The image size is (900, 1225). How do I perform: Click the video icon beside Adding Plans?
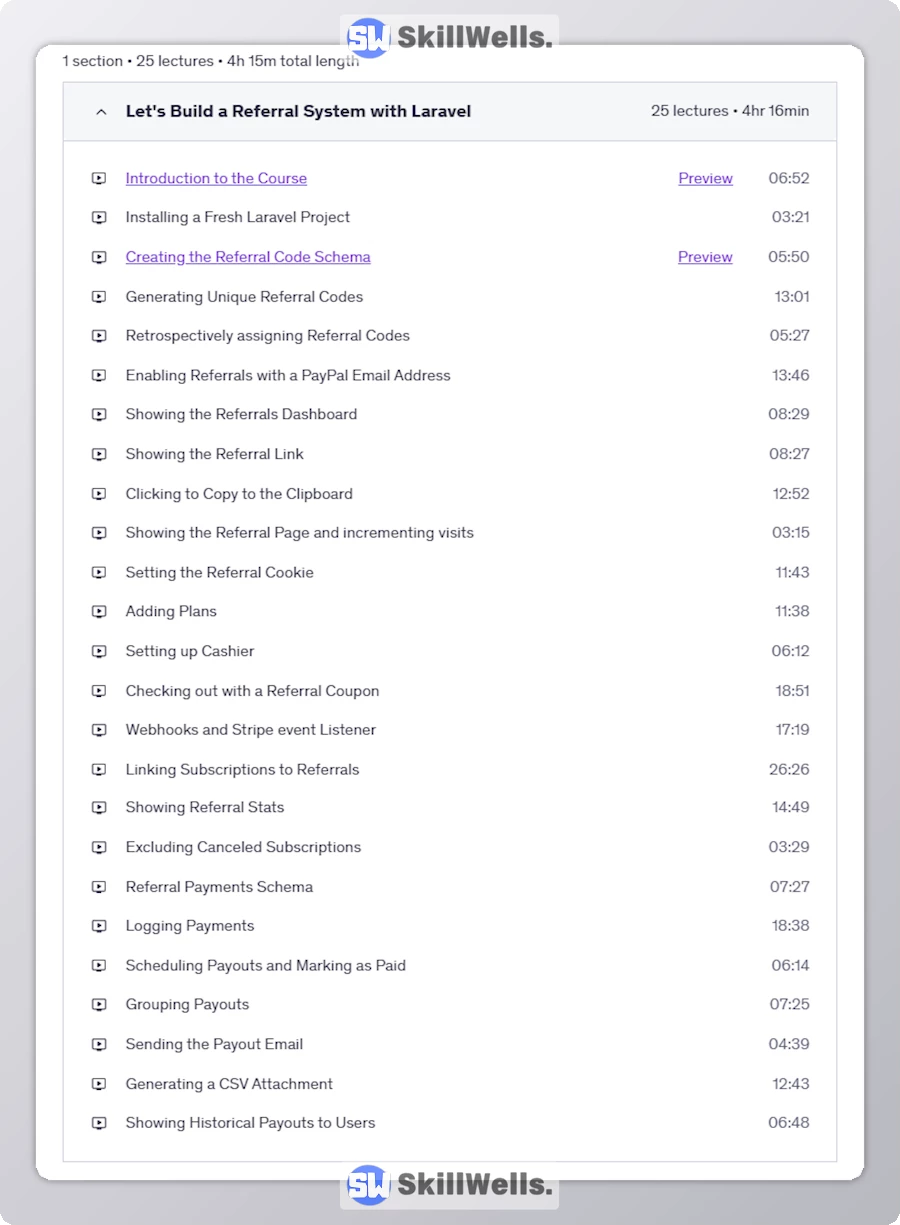(x=99, y=612)
